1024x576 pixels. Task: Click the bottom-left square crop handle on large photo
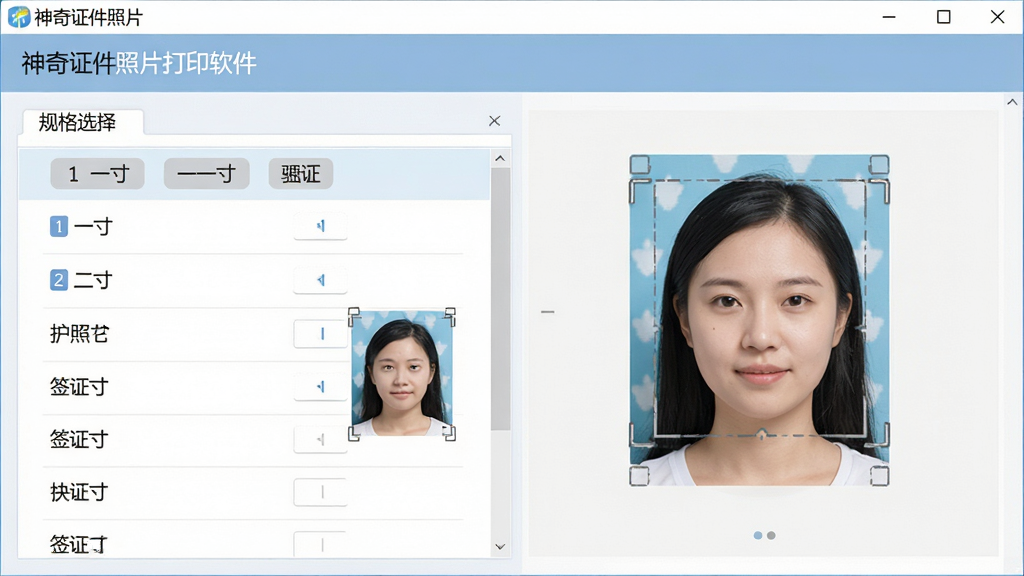(639, 476)
